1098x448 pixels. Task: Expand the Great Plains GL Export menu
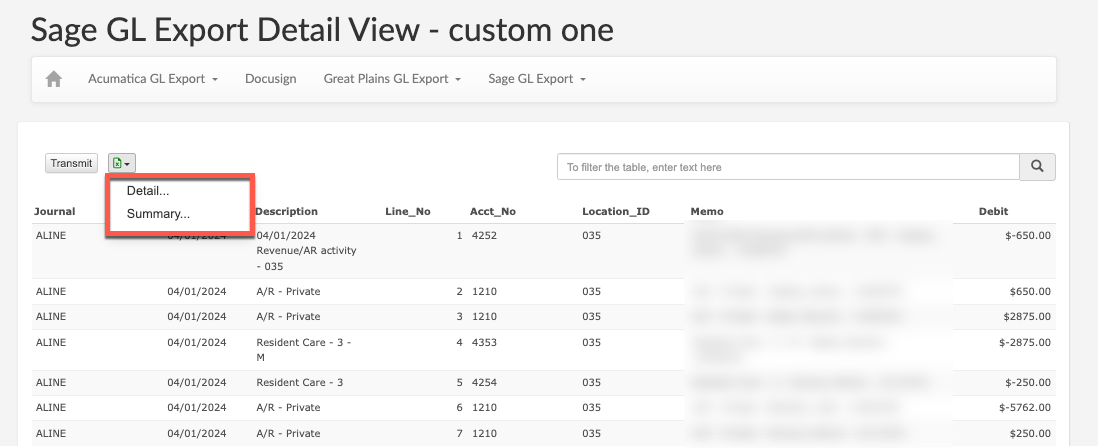[392, 79]
